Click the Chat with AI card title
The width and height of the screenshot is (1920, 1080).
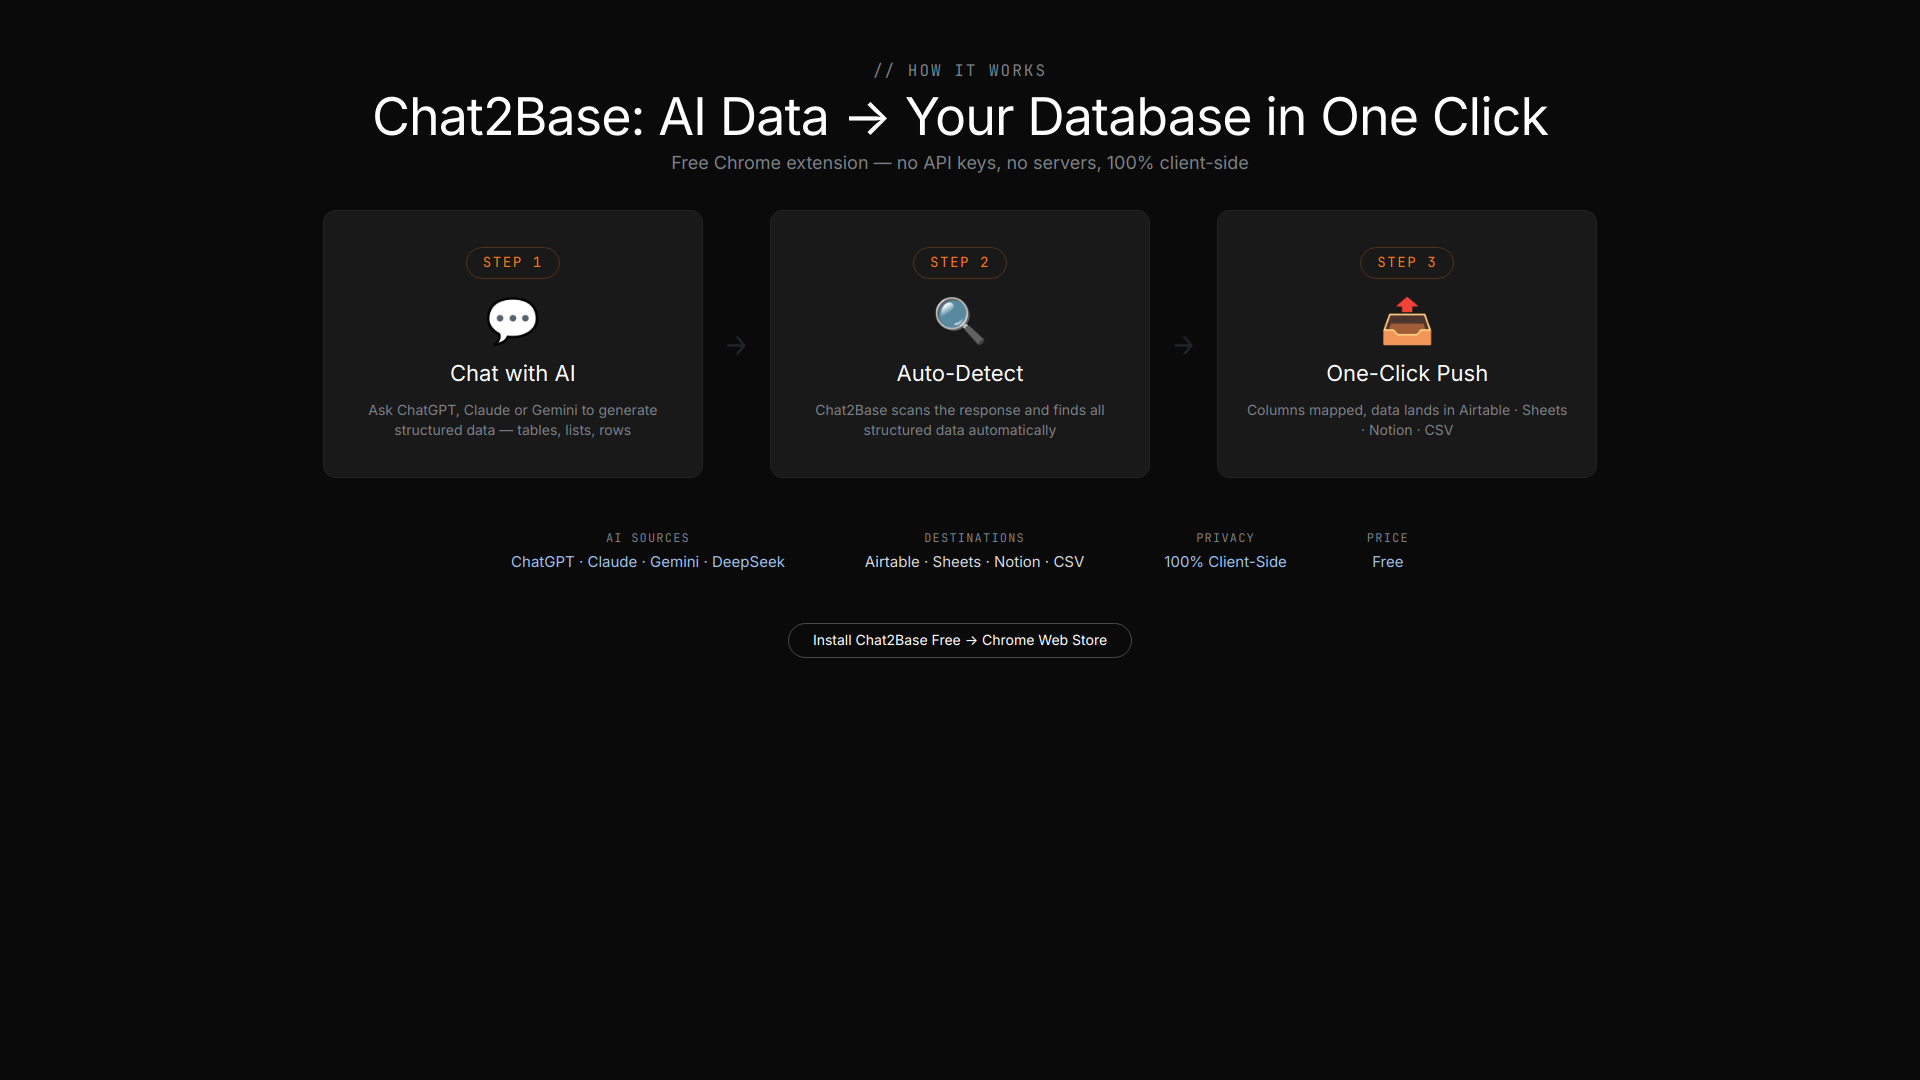coord(512,373)
